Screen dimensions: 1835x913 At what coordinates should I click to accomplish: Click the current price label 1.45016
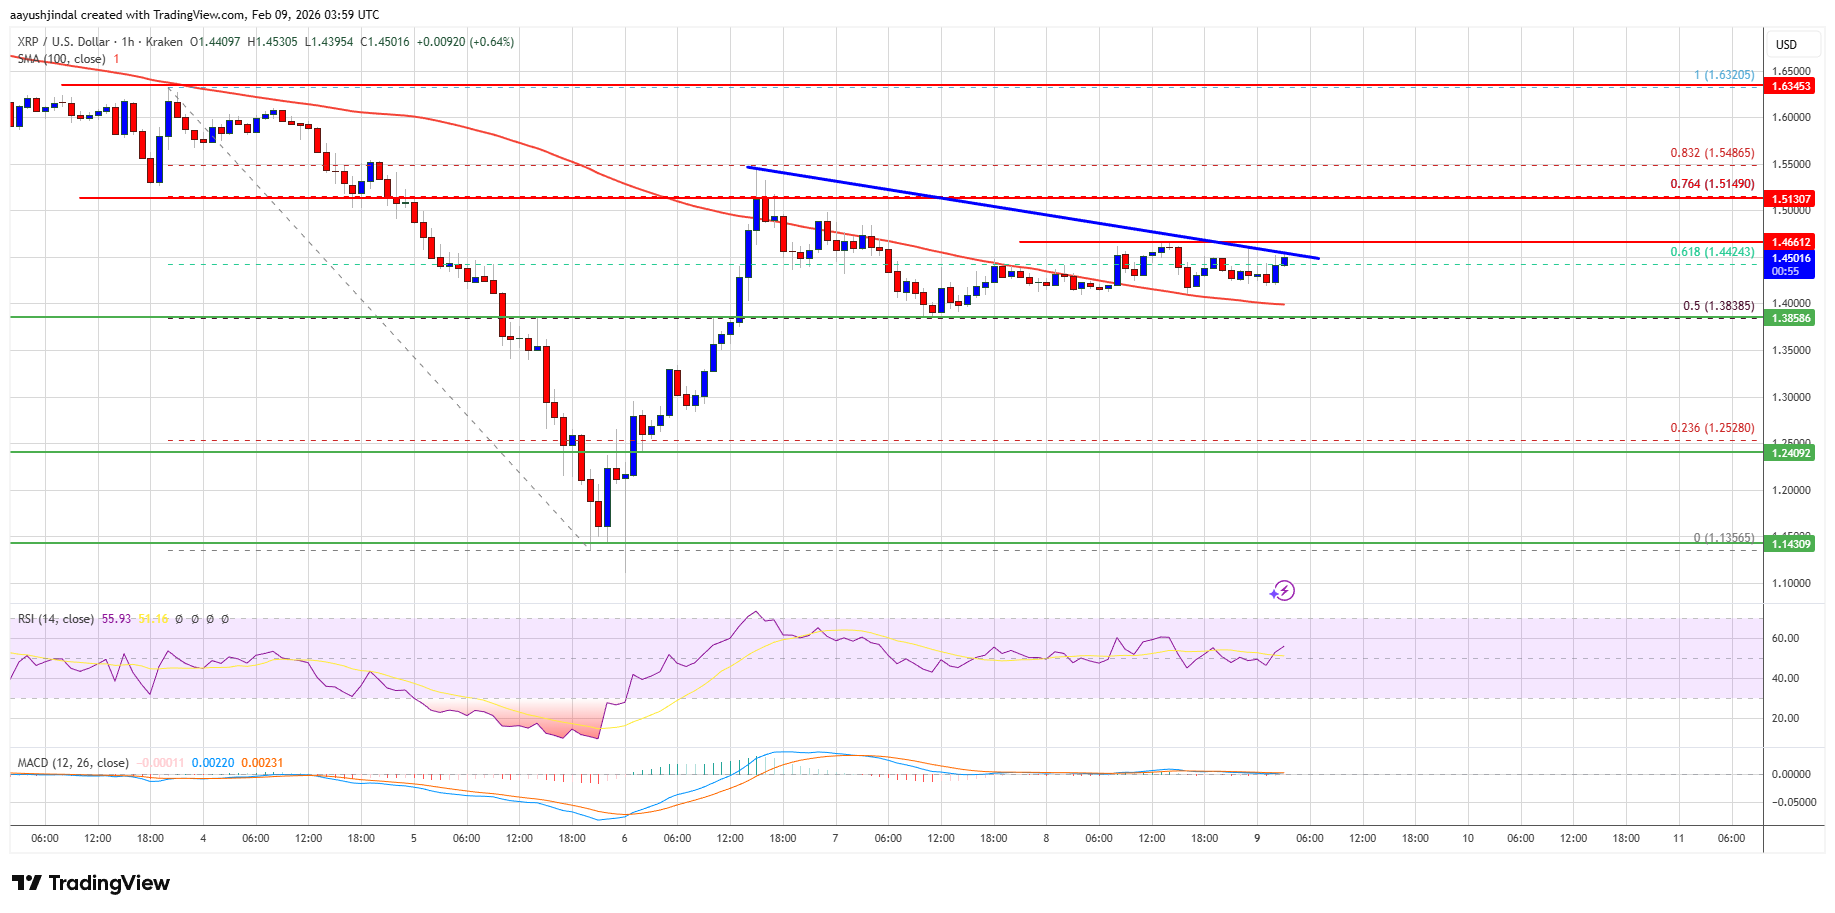click(x=1789, y=257)
